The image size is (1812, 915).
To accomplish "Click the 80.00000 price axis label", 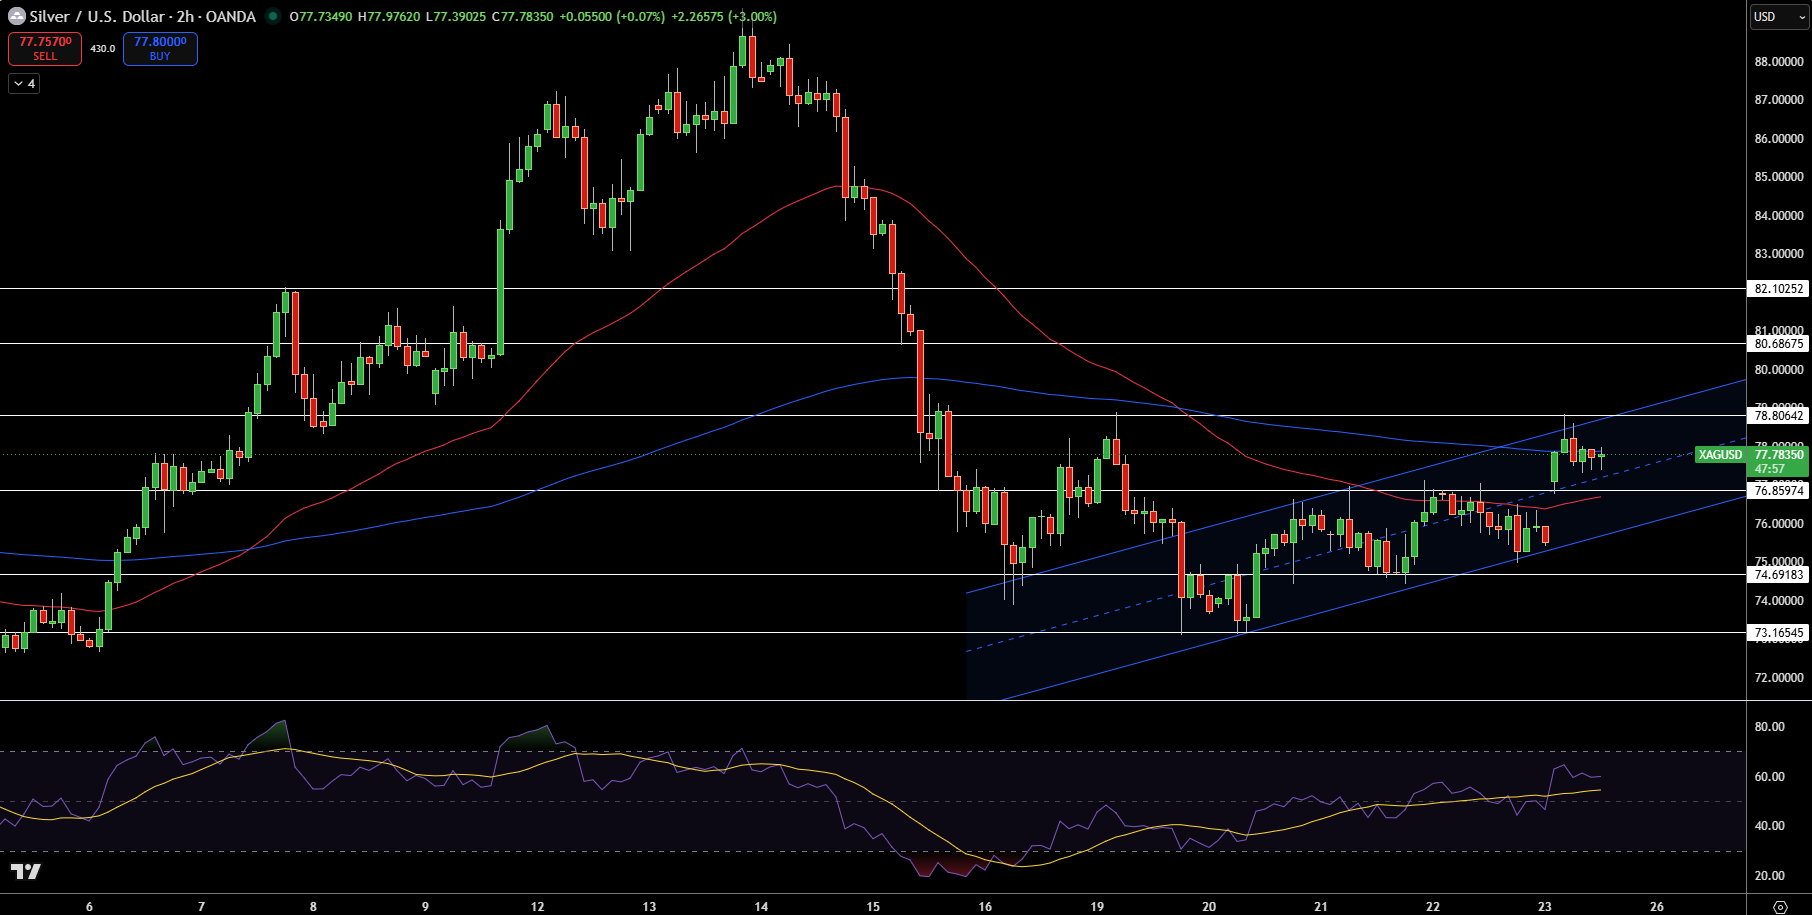I will click(1779, 370).
